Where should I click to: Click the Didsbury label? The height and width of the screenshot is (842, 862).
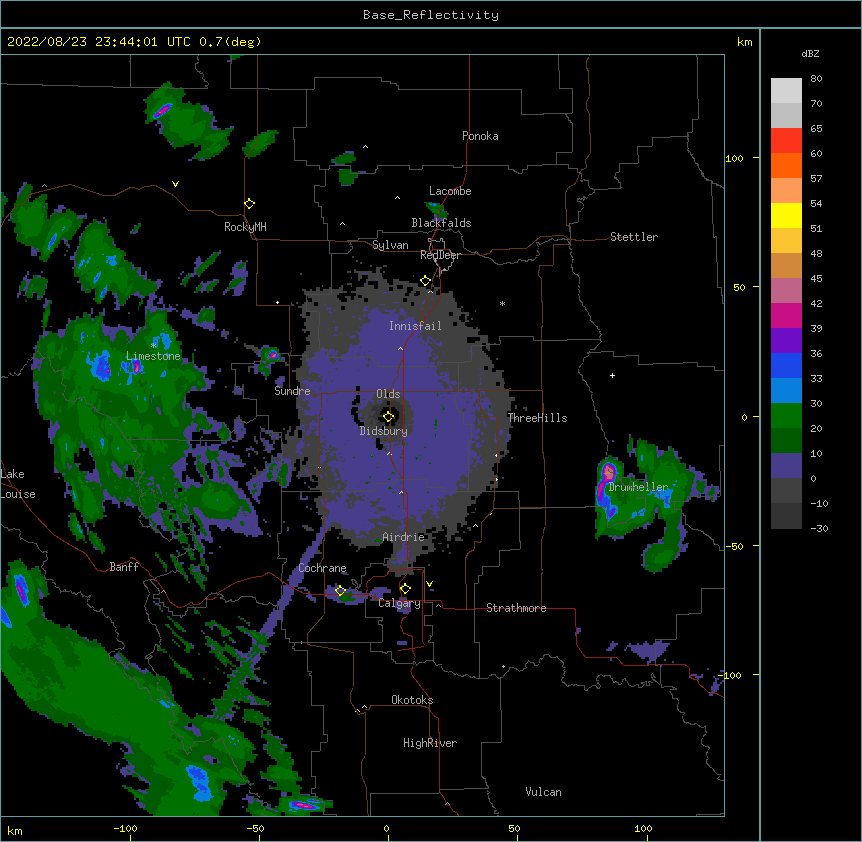(x=384, y=431)
